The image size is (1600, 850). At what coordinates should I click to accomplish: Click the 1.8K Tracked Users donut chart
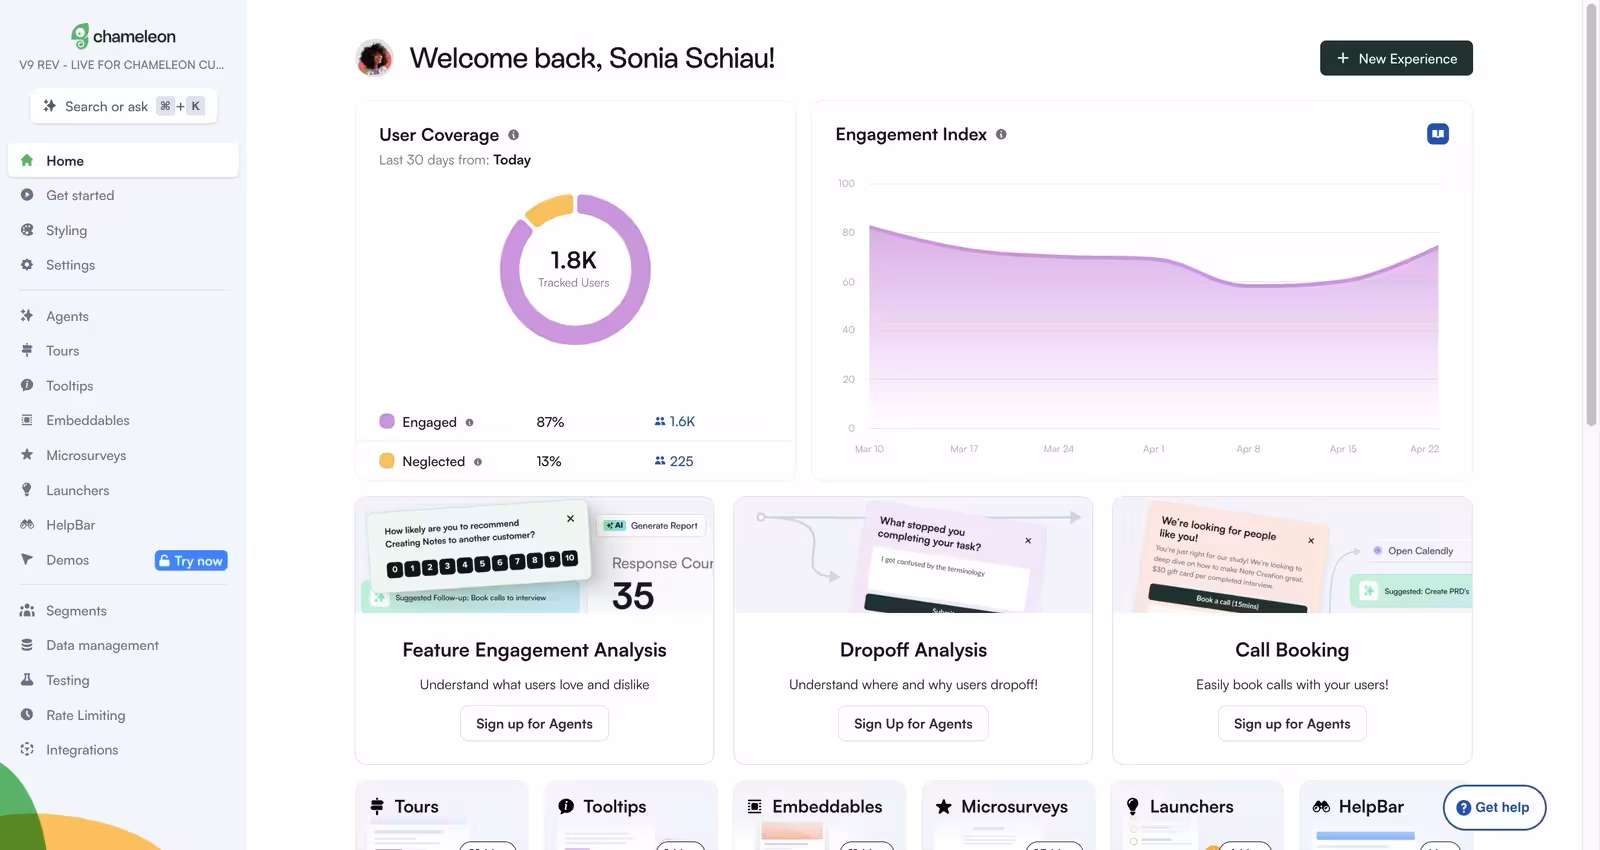click(575, 270)
